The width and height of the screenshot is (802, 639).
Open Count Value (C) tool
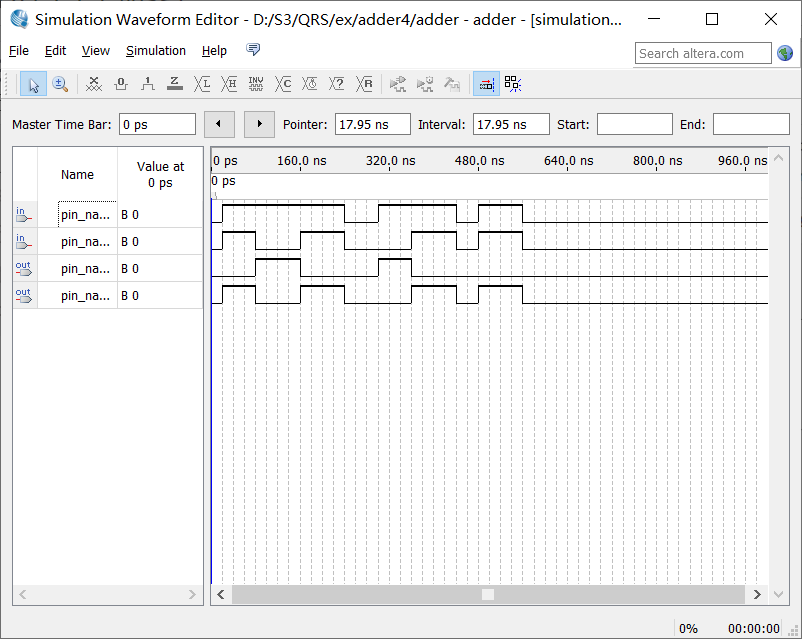(283, 84)
